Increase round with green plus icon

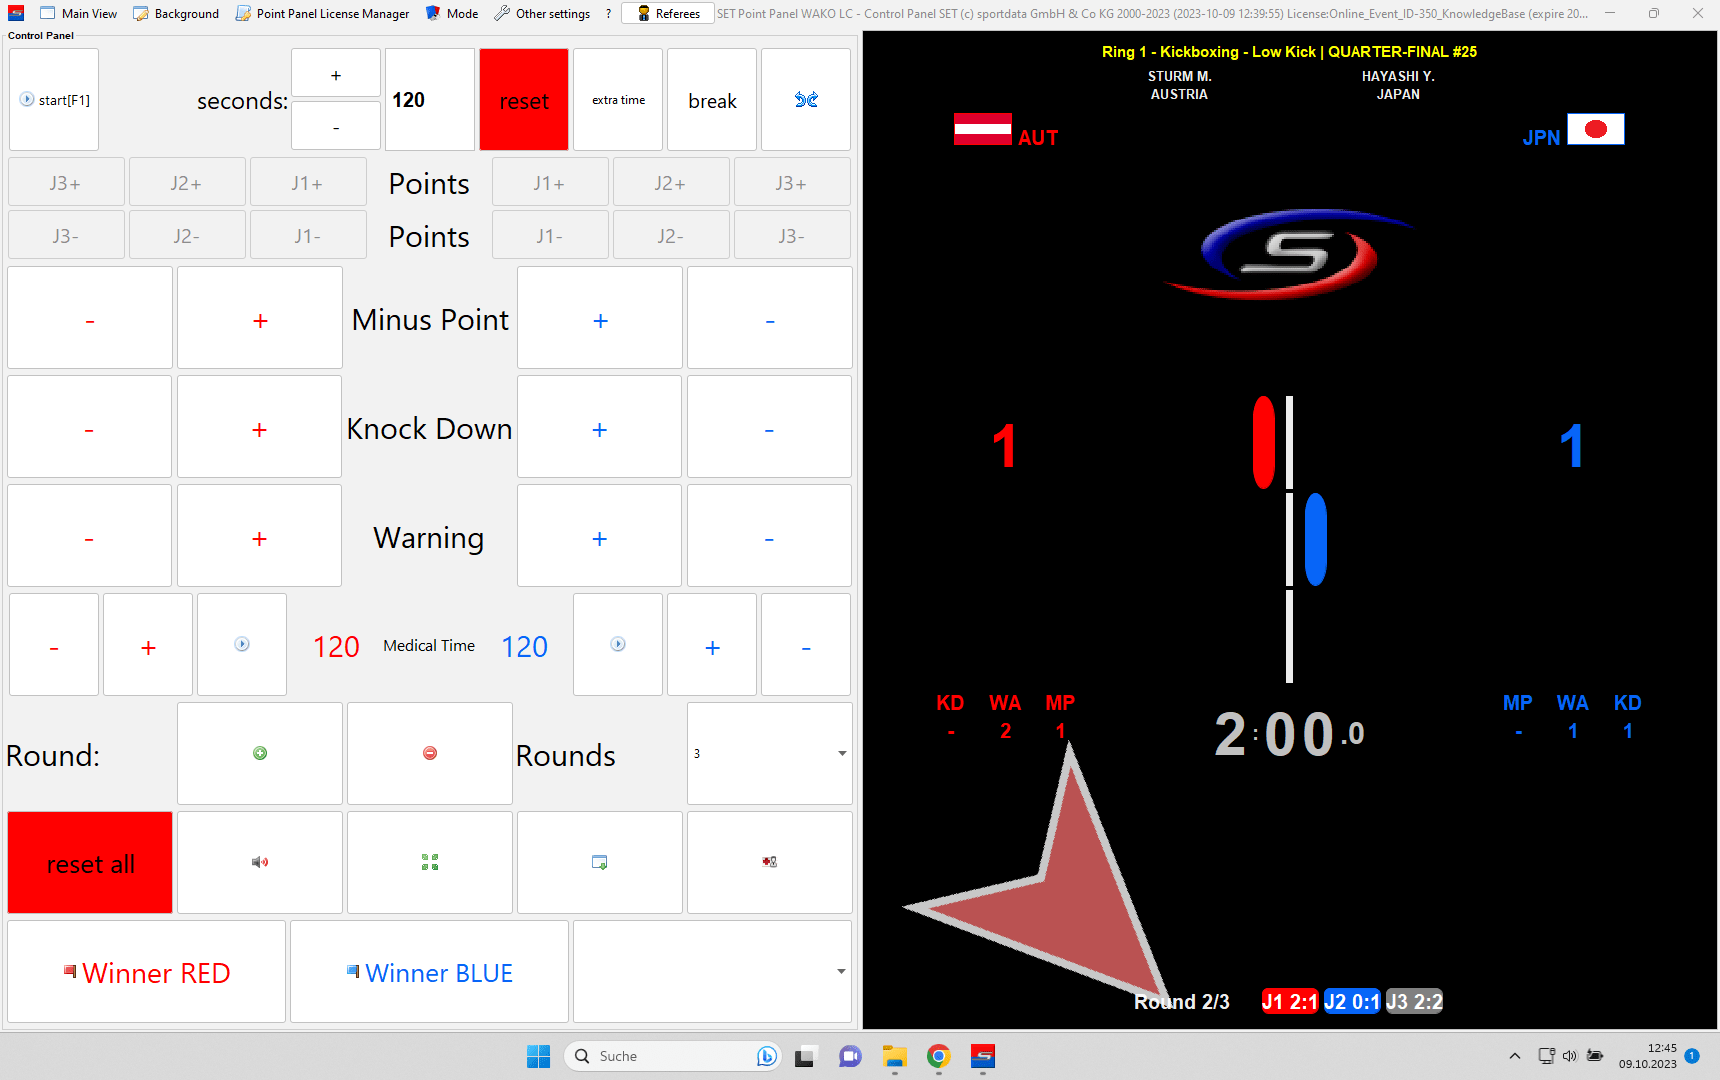point(260,753)
